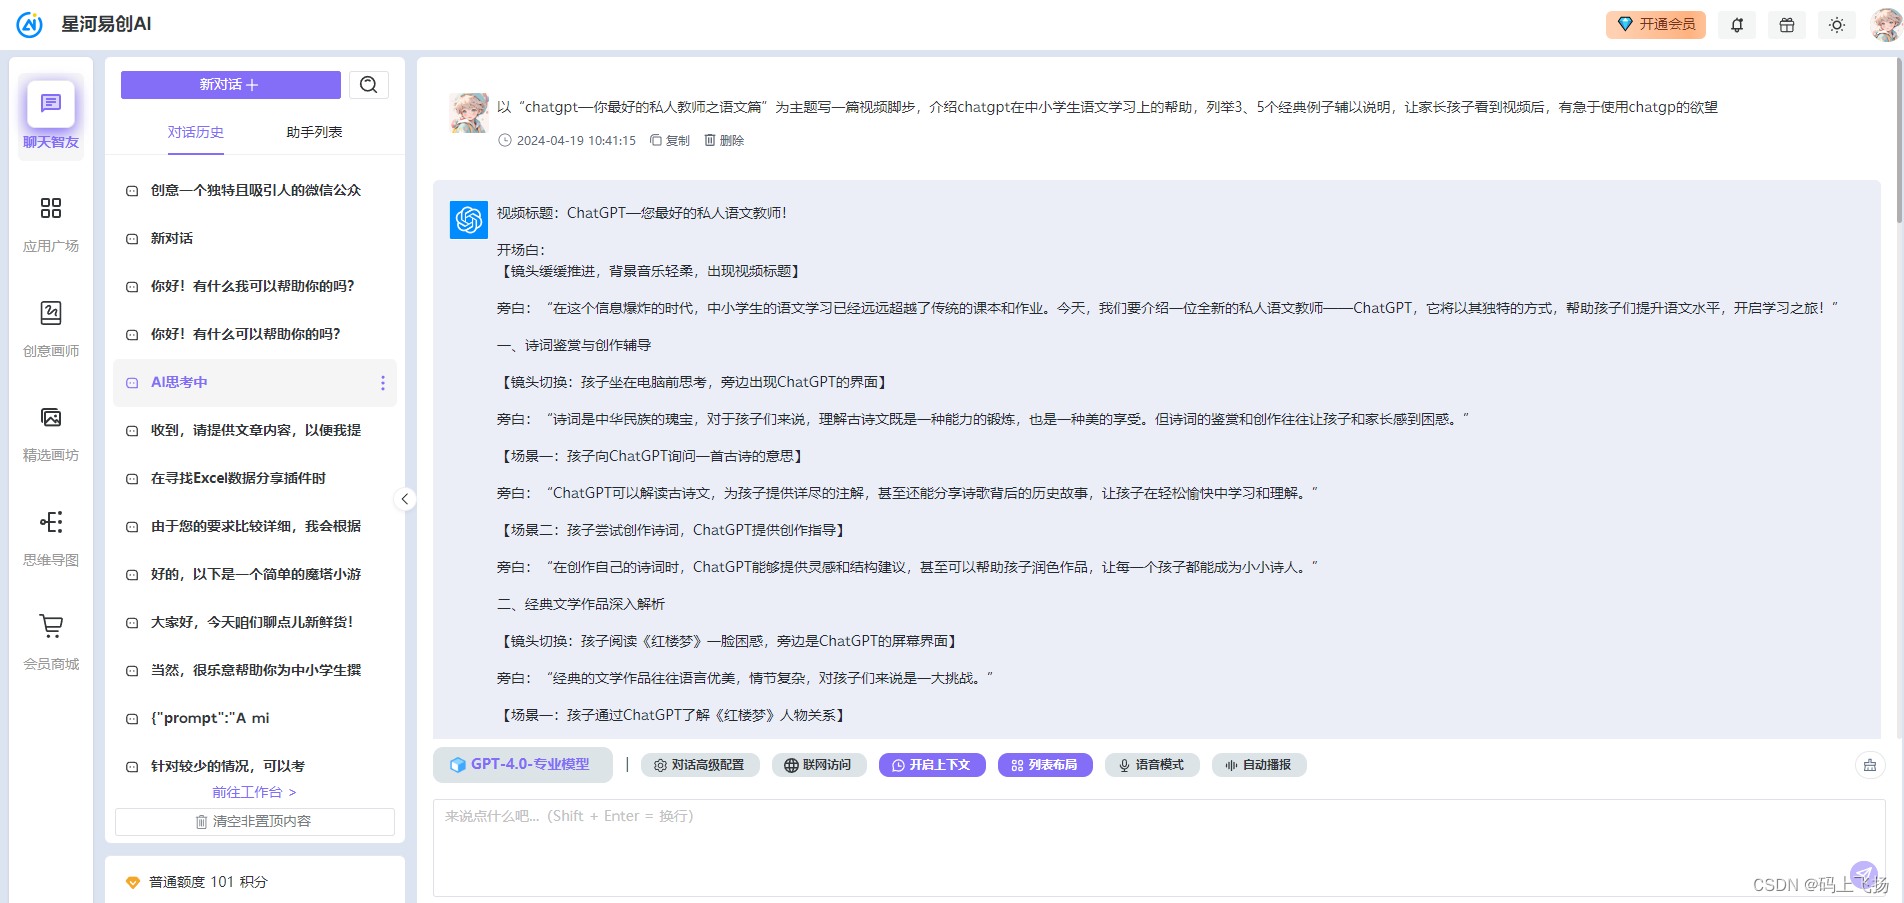Toggle 联网访问 web access
Screen dimensions: 1904x903
(818, 765)
